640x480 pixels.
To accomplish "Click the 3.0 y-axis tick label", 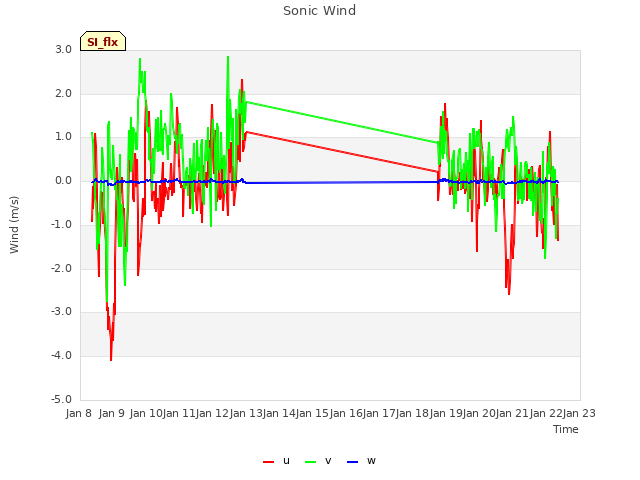I will [64, 49].
